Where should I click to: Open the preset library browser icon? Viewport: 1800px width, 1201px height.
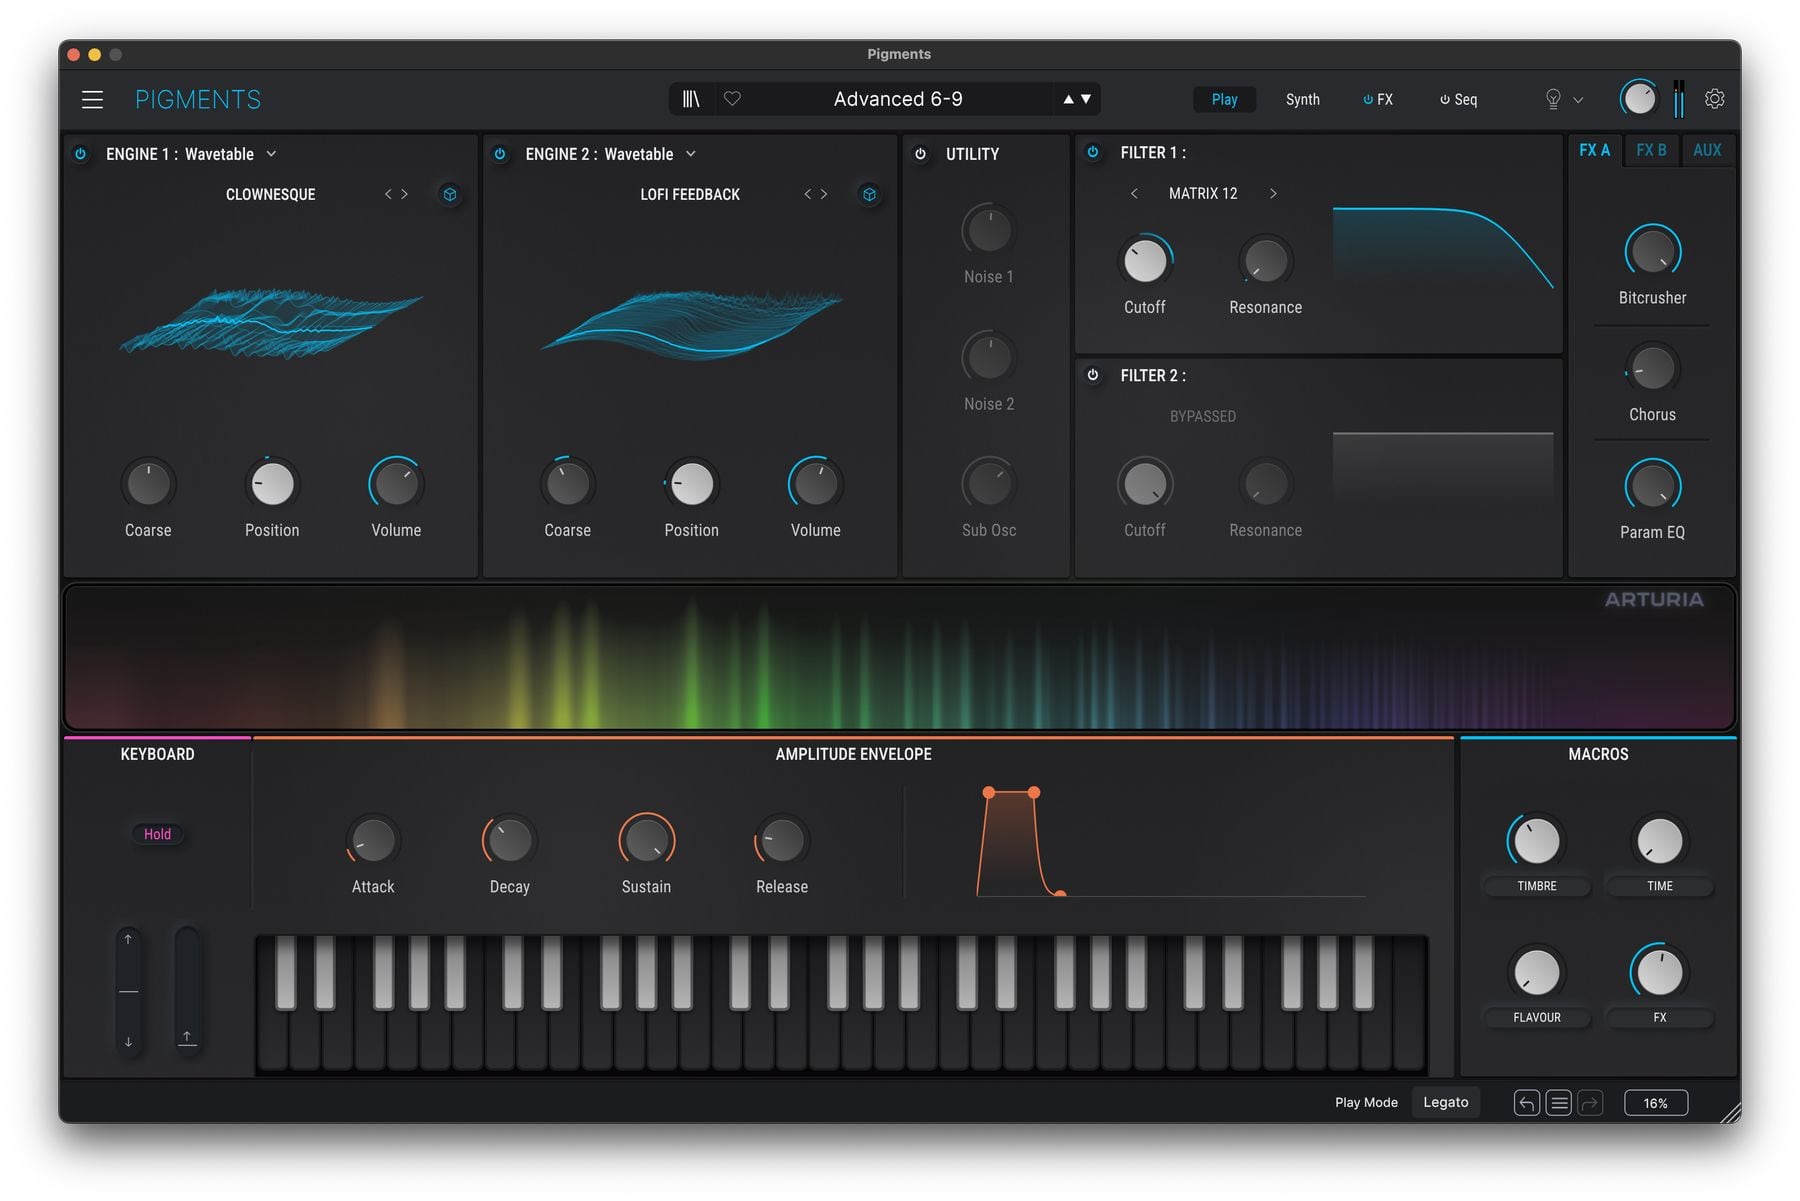[691, 99]
